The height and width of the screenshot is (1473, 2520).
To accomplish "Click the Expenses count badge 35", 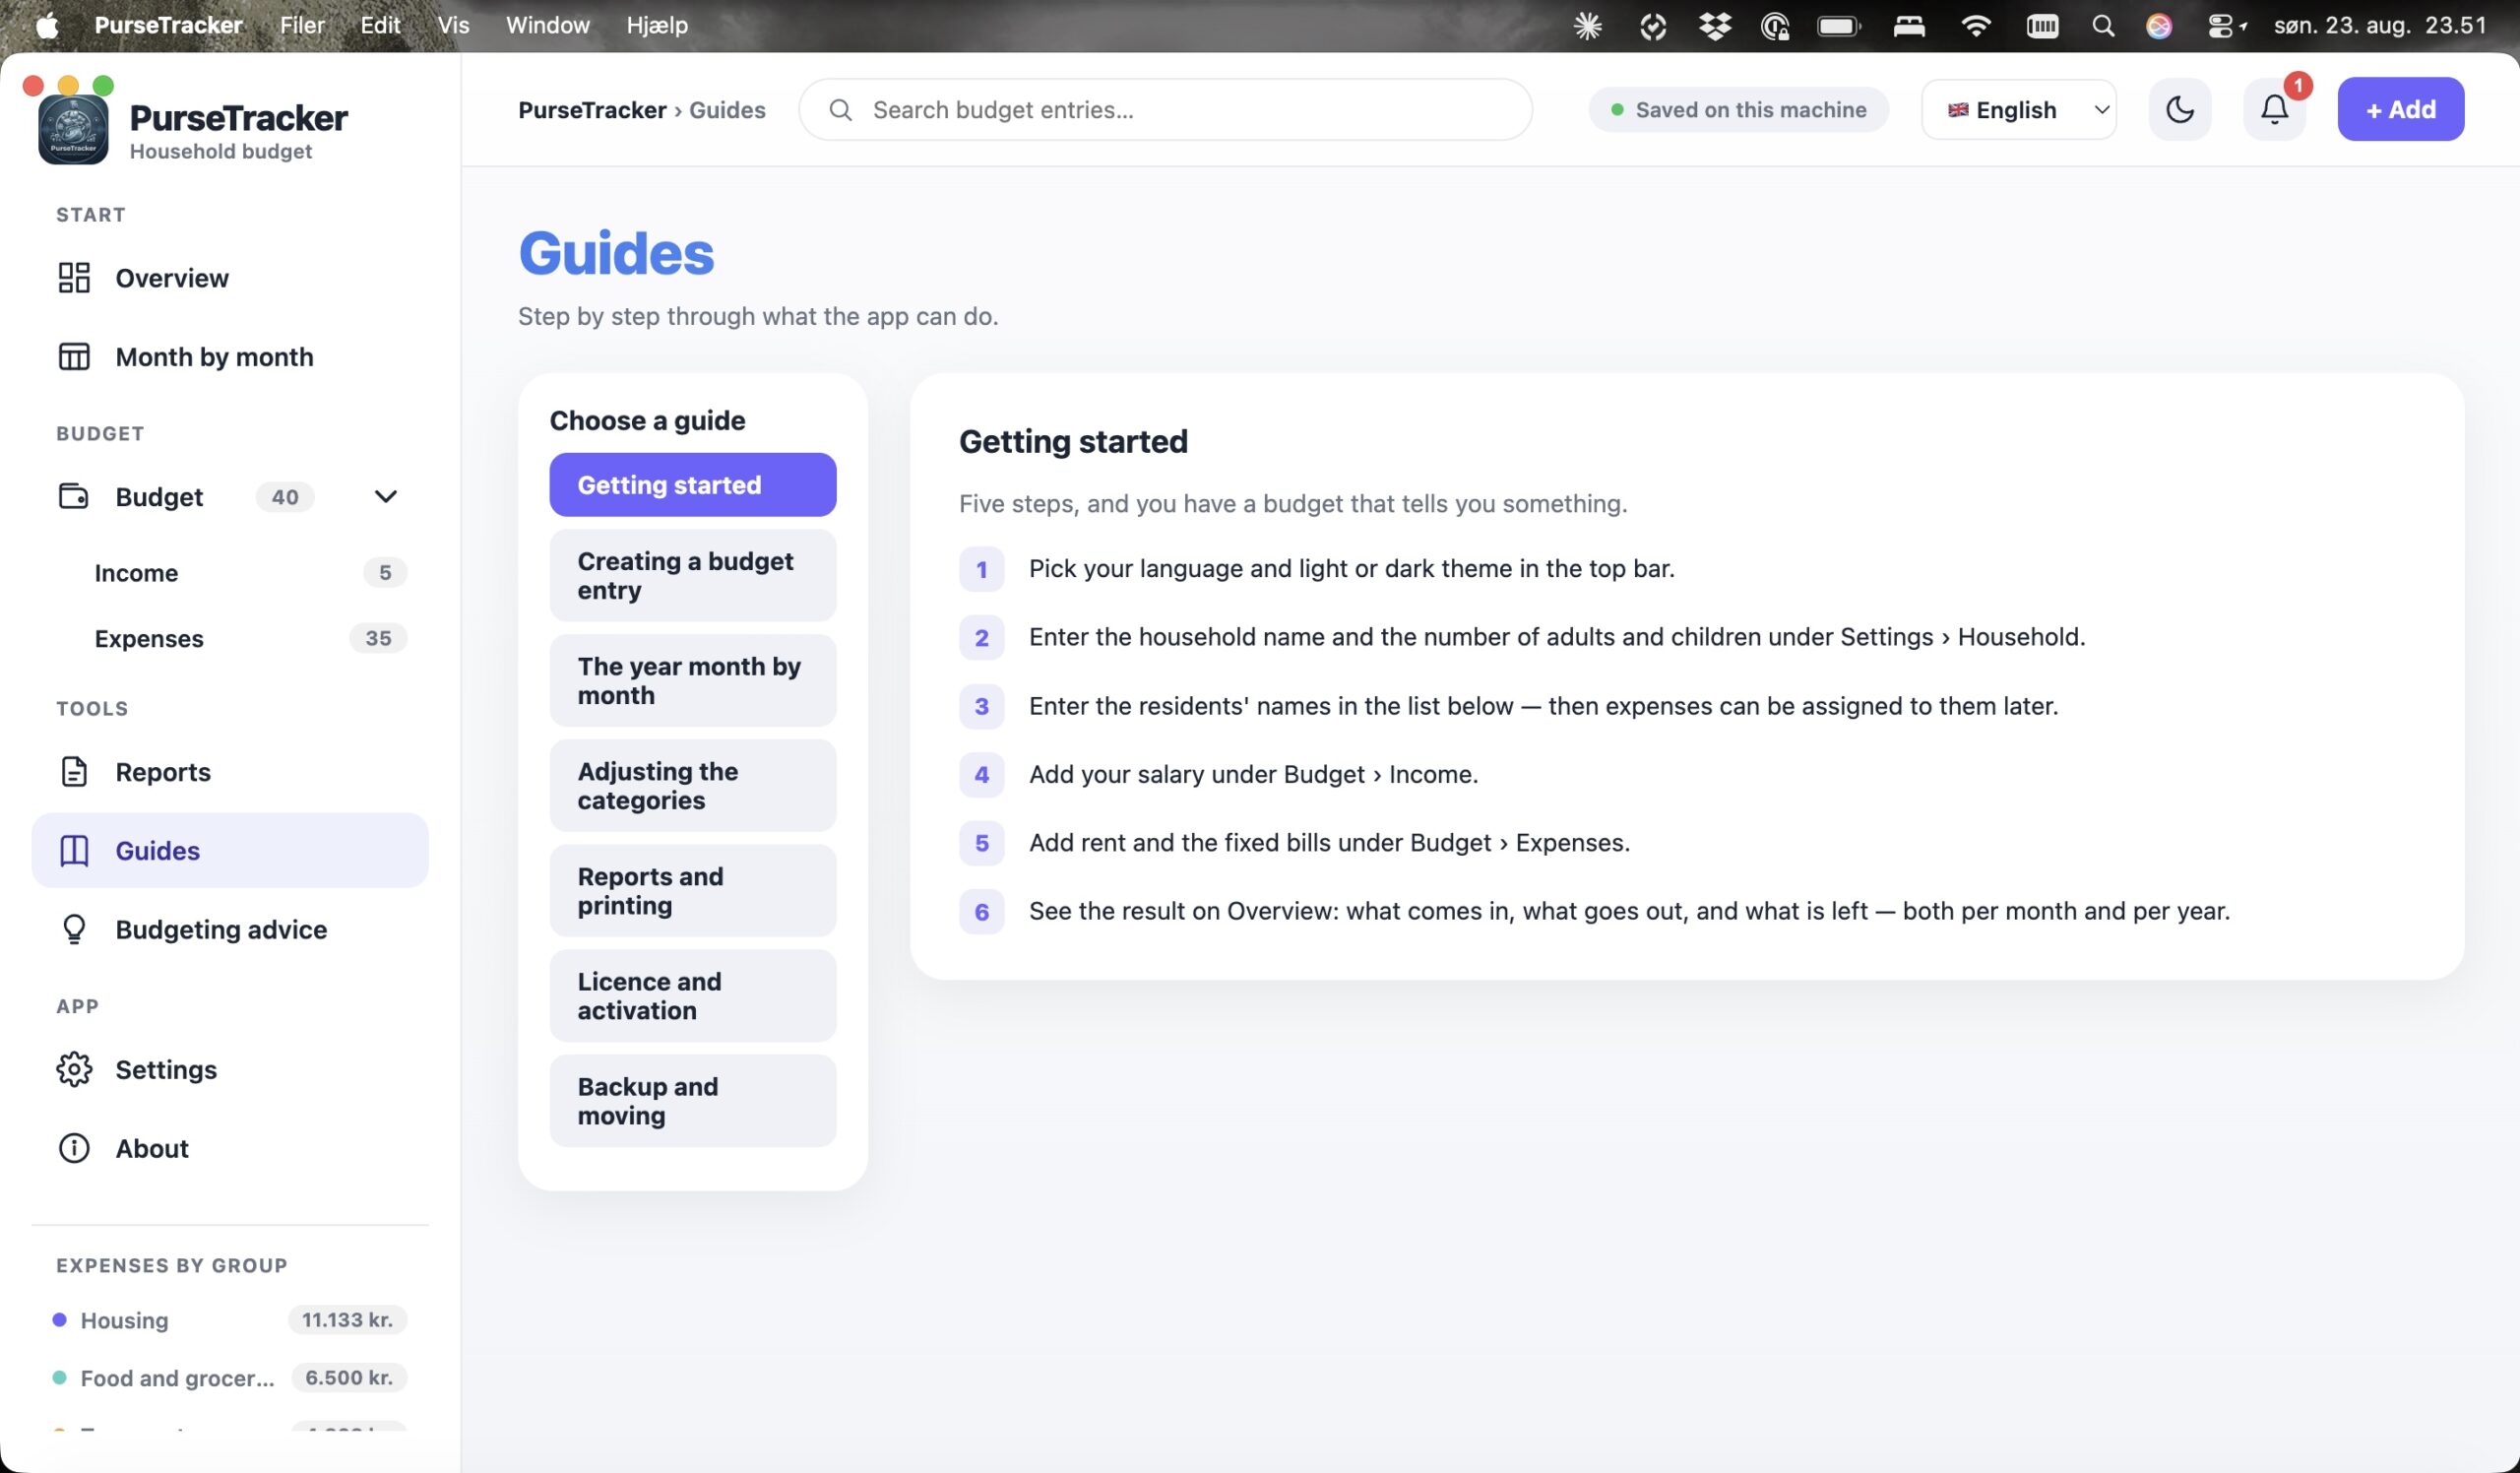I will (378, 638).
